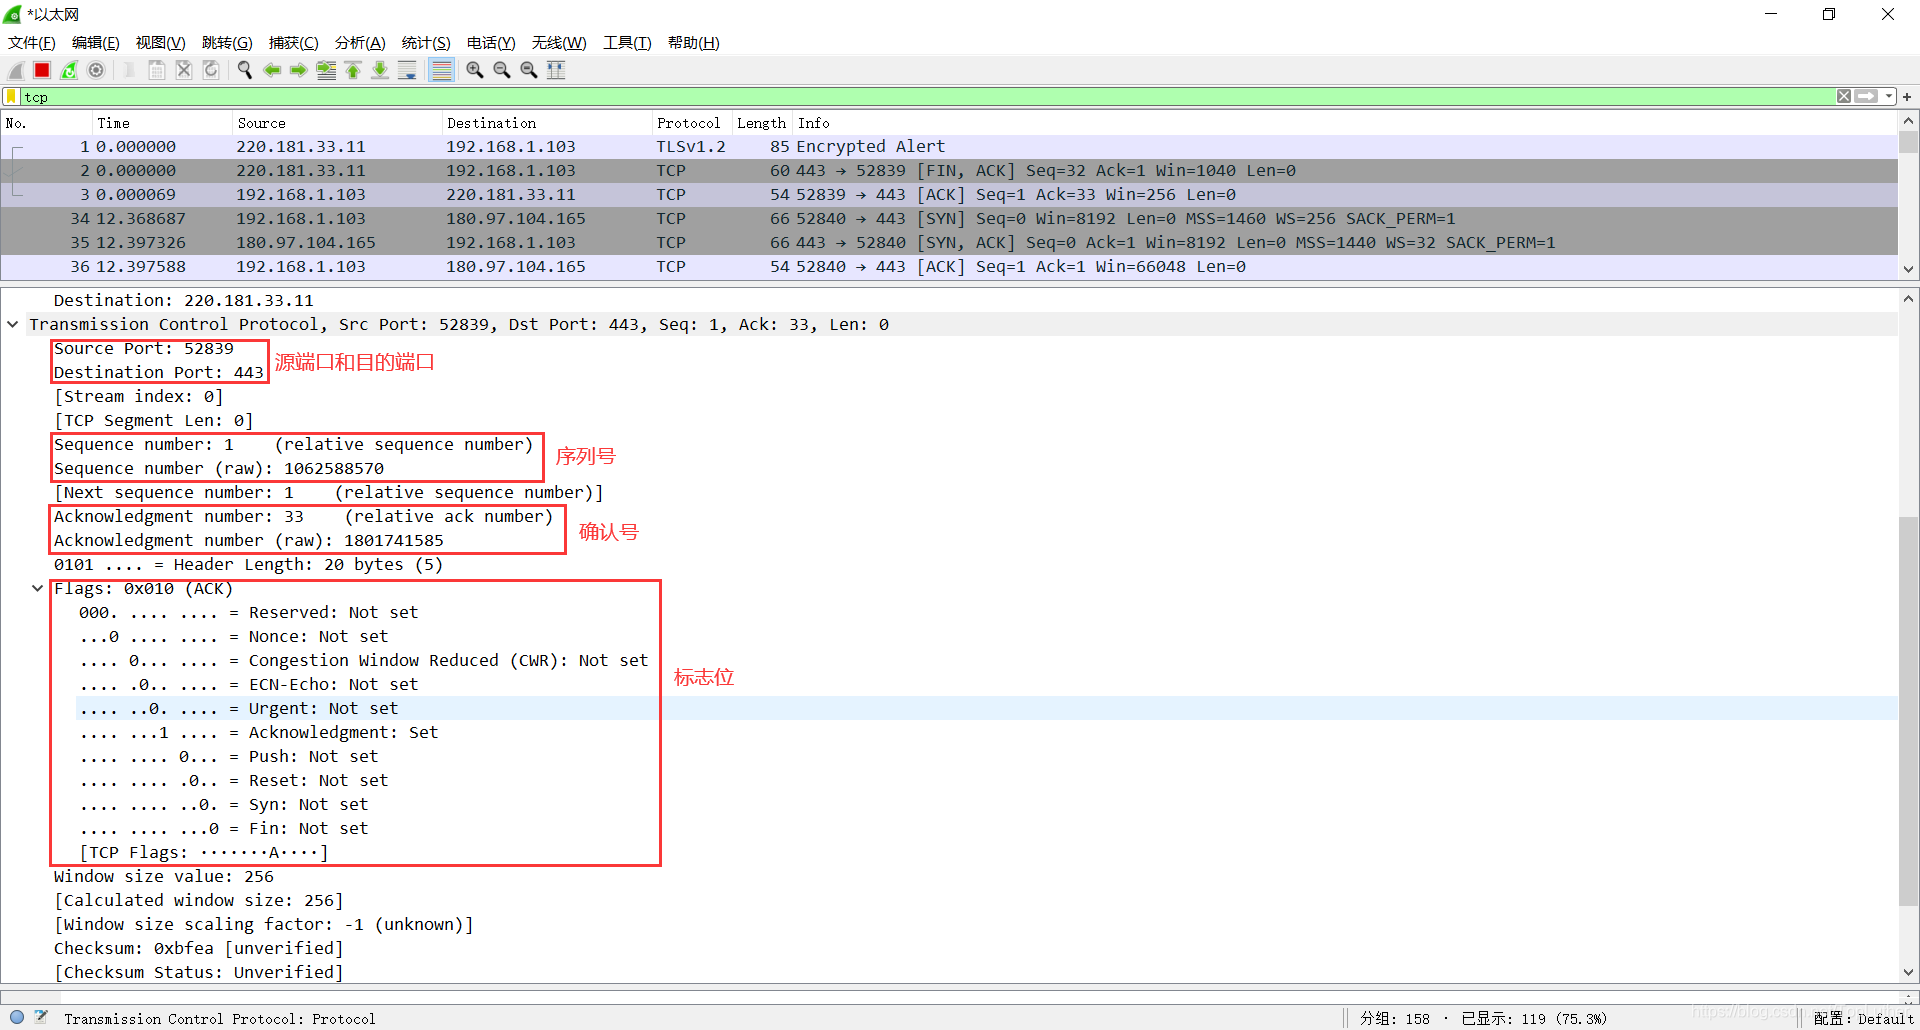This screenshot has height=1030, width=1920.
Task: Open the 捕获(C) menu
Action: [x=294, y=43]
